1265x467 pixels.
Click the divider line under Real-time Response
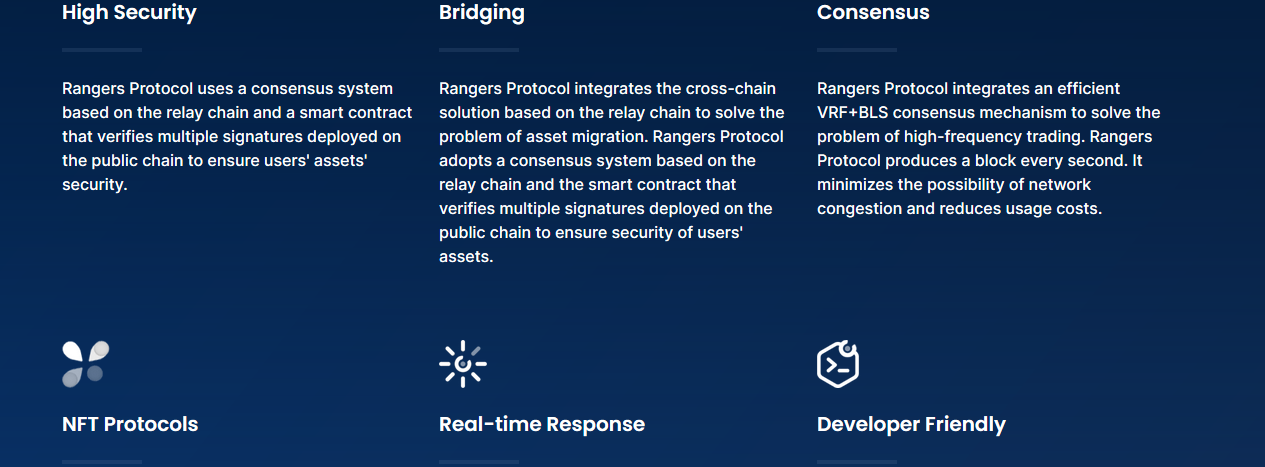pos(479,462)
